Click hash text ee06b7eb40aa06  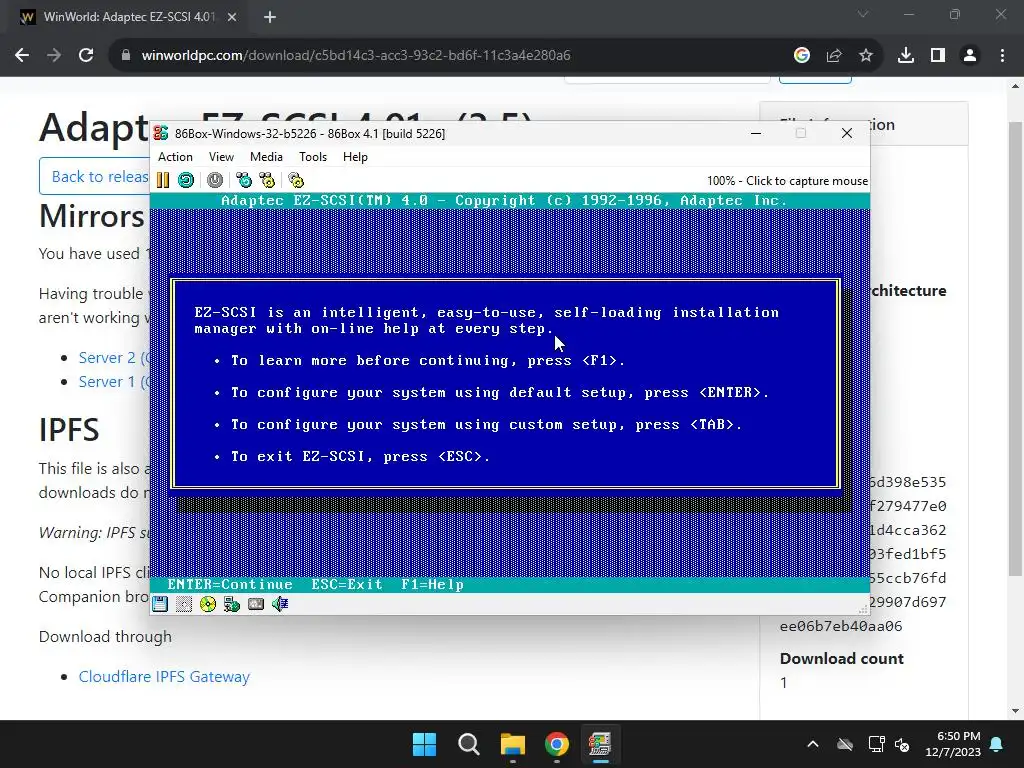[x=841, y=626]
